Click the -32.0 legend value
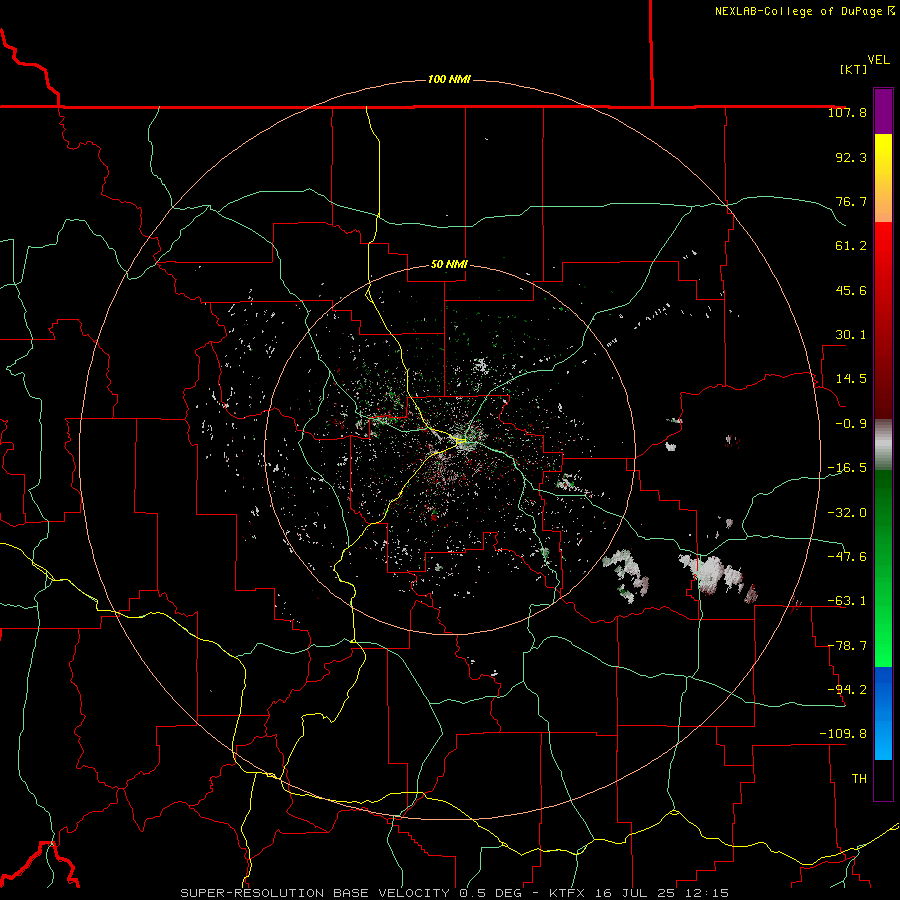This screenshot has width=900, height=900. (x=847, y=513)
